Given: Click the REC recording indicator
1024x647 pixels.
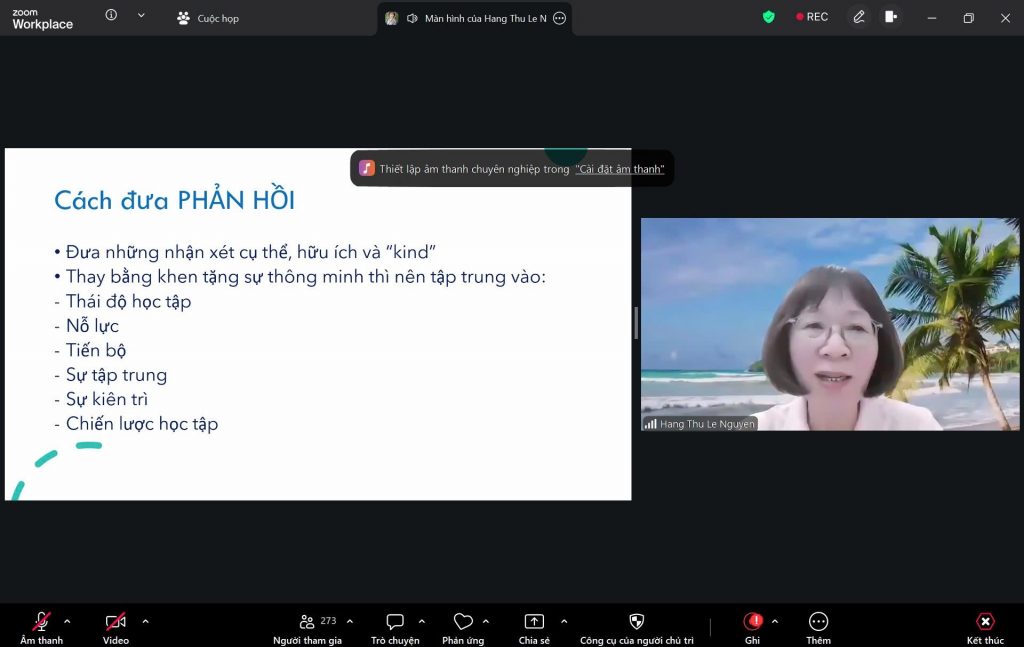Looking at the screenshot, I should pos(812,17).
